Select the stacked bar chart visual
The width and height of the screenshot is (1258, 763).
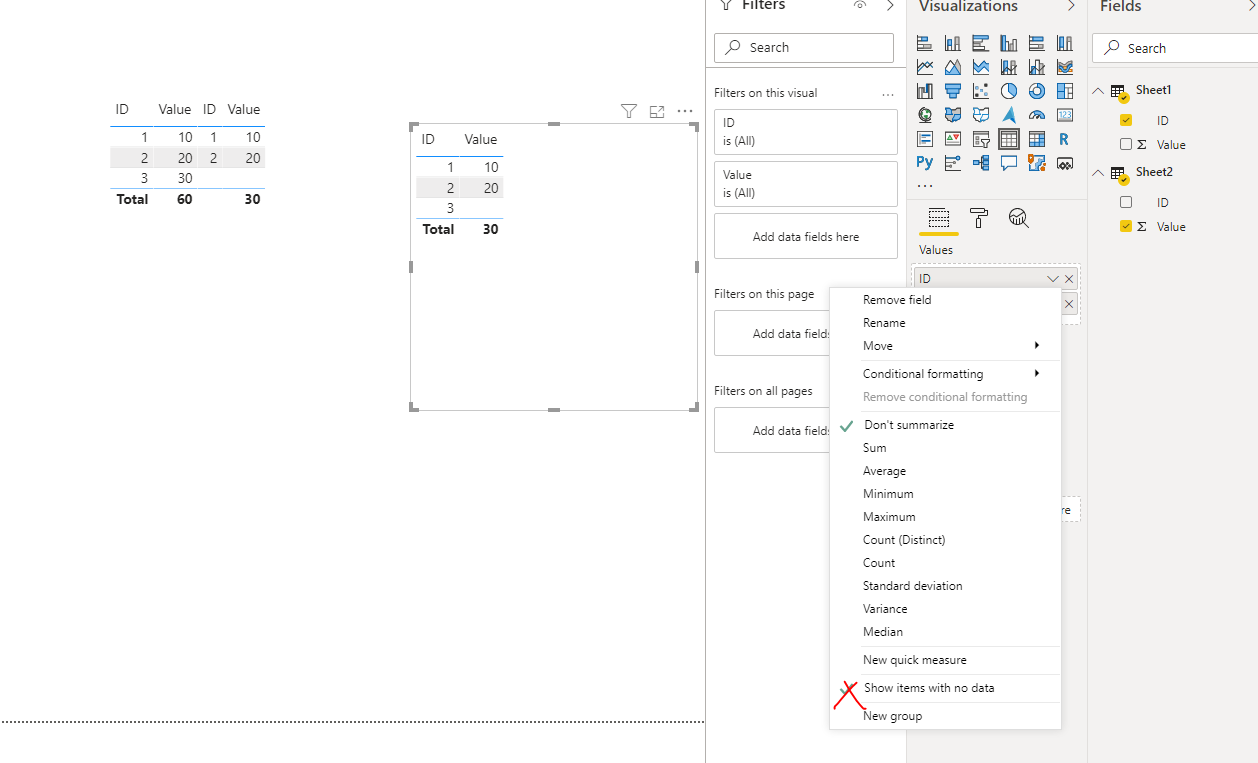924,43
